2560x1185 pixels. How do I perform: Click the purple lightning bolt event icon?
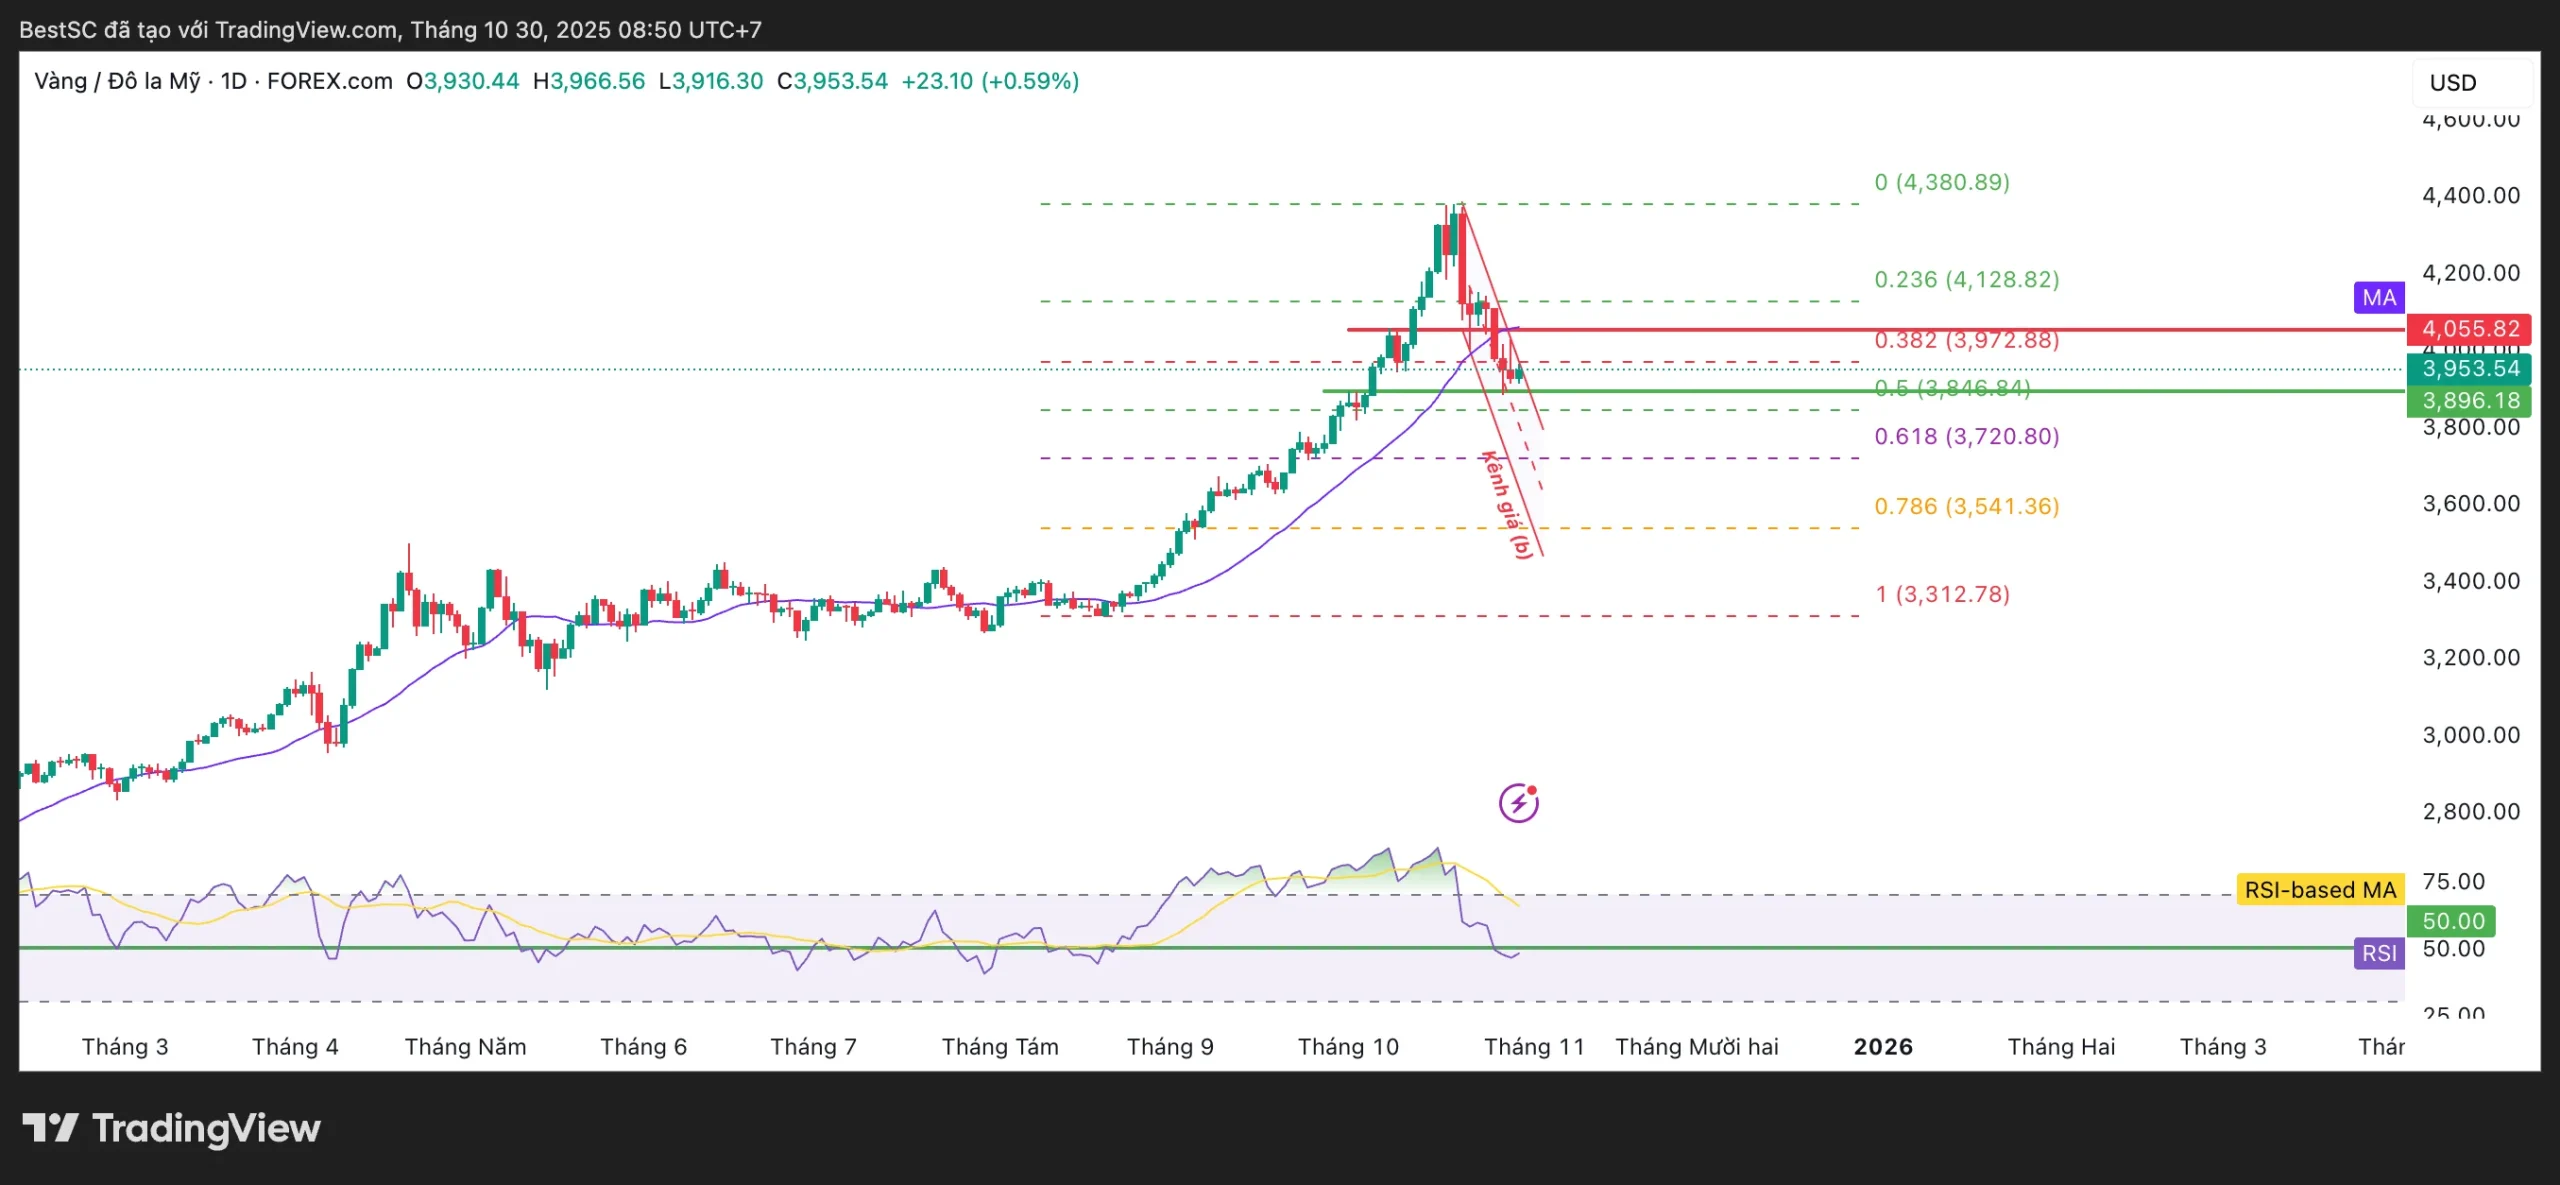tap(1518, 803)
